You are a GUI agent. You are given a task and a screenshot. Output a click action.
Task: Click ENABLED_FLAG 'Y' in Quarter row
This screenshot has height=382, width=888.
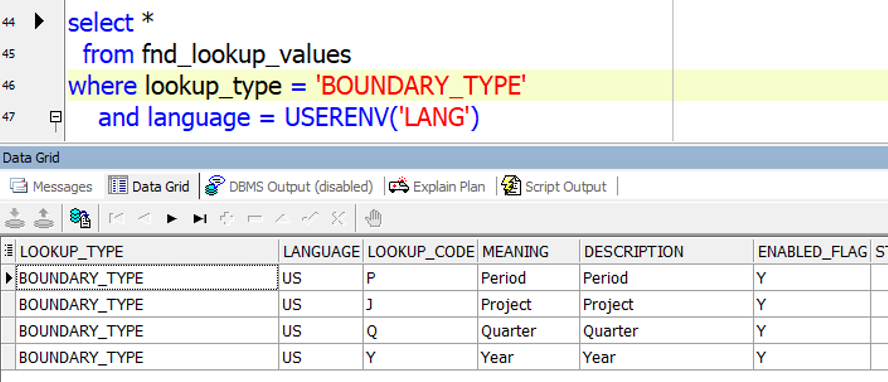[812, 331]
